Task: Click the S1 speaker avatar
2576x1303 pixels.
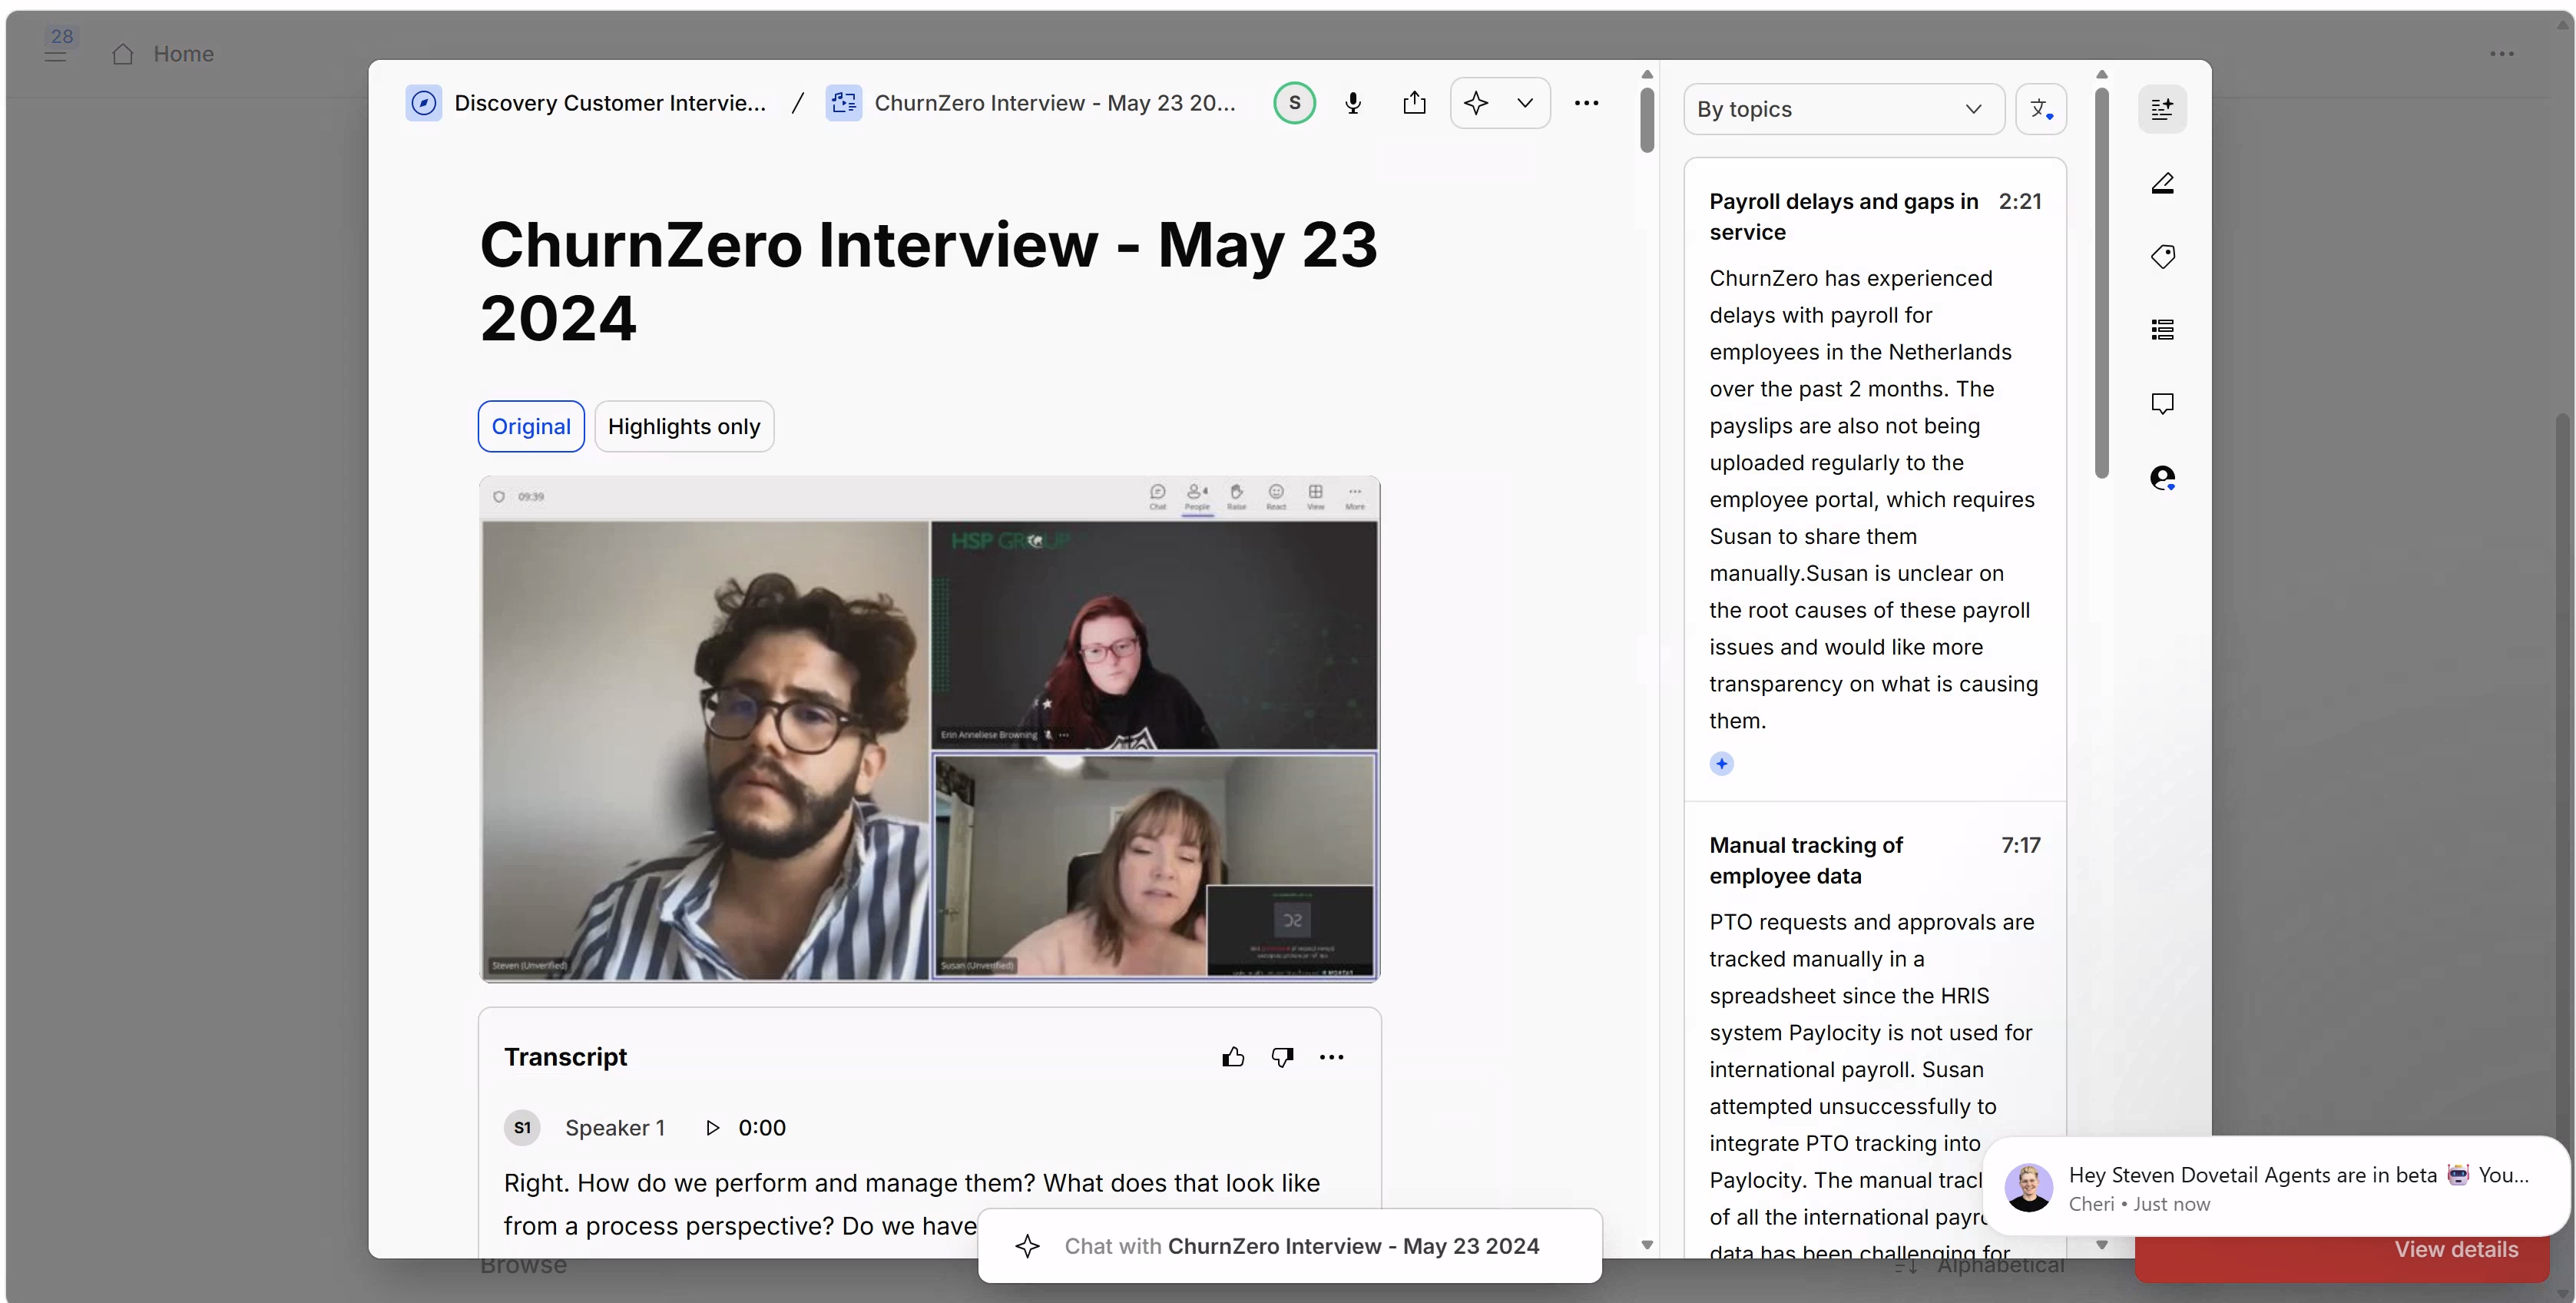Action: (x=522, y=1128)
